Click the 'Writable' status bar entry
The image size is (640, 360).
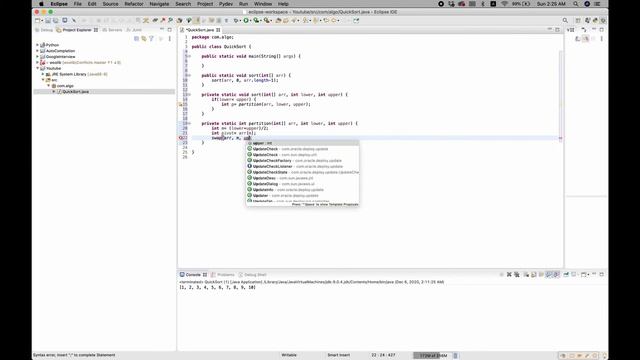point(289,355)
